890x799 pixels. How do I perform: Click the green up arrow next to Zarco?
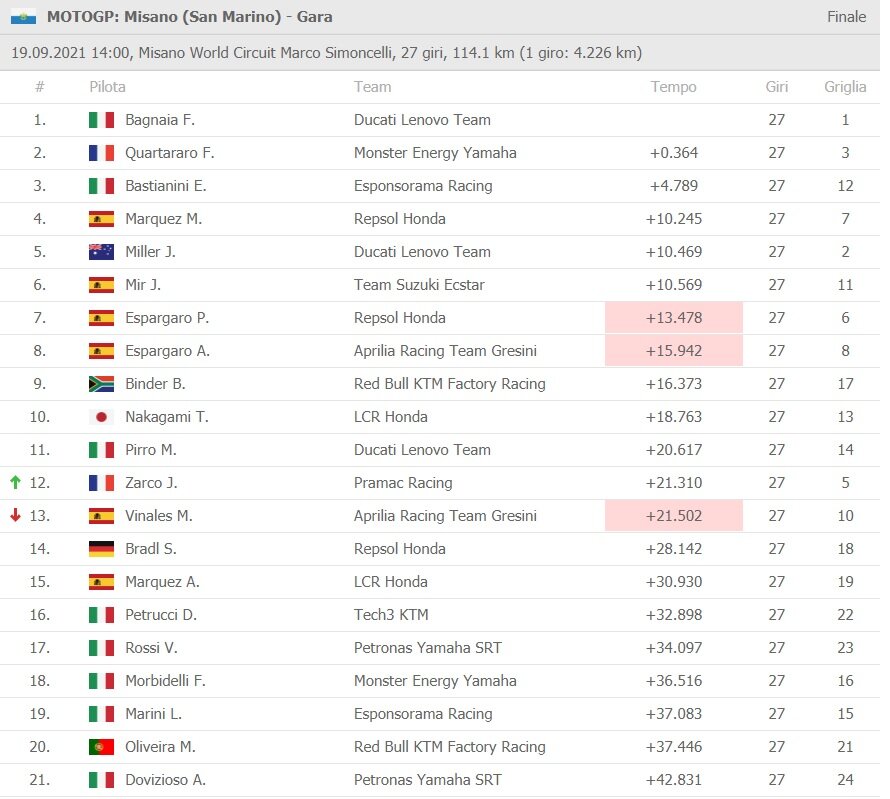[15, 483]
